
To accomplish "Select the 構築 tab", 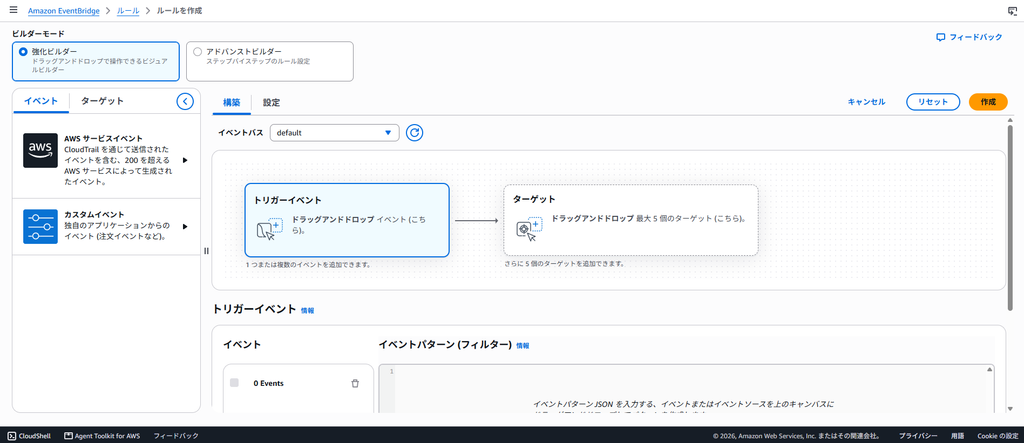I will point(232,103).
